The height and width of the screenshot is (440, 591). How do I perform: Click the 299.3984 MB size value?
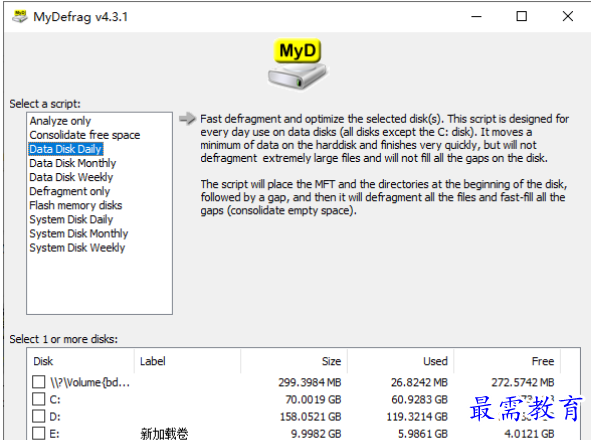(x=310, y=382)
